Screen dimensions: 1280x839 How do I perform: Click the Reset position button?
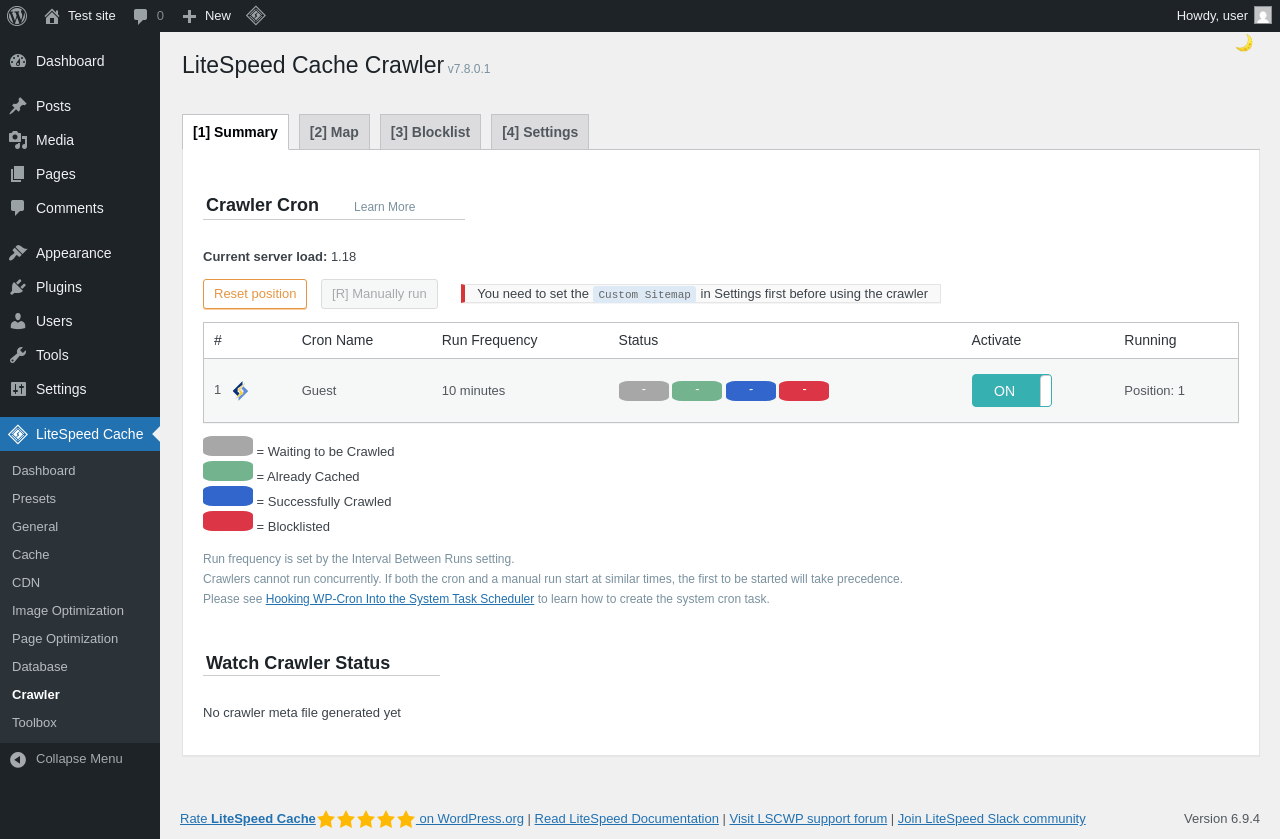(255, 294)
